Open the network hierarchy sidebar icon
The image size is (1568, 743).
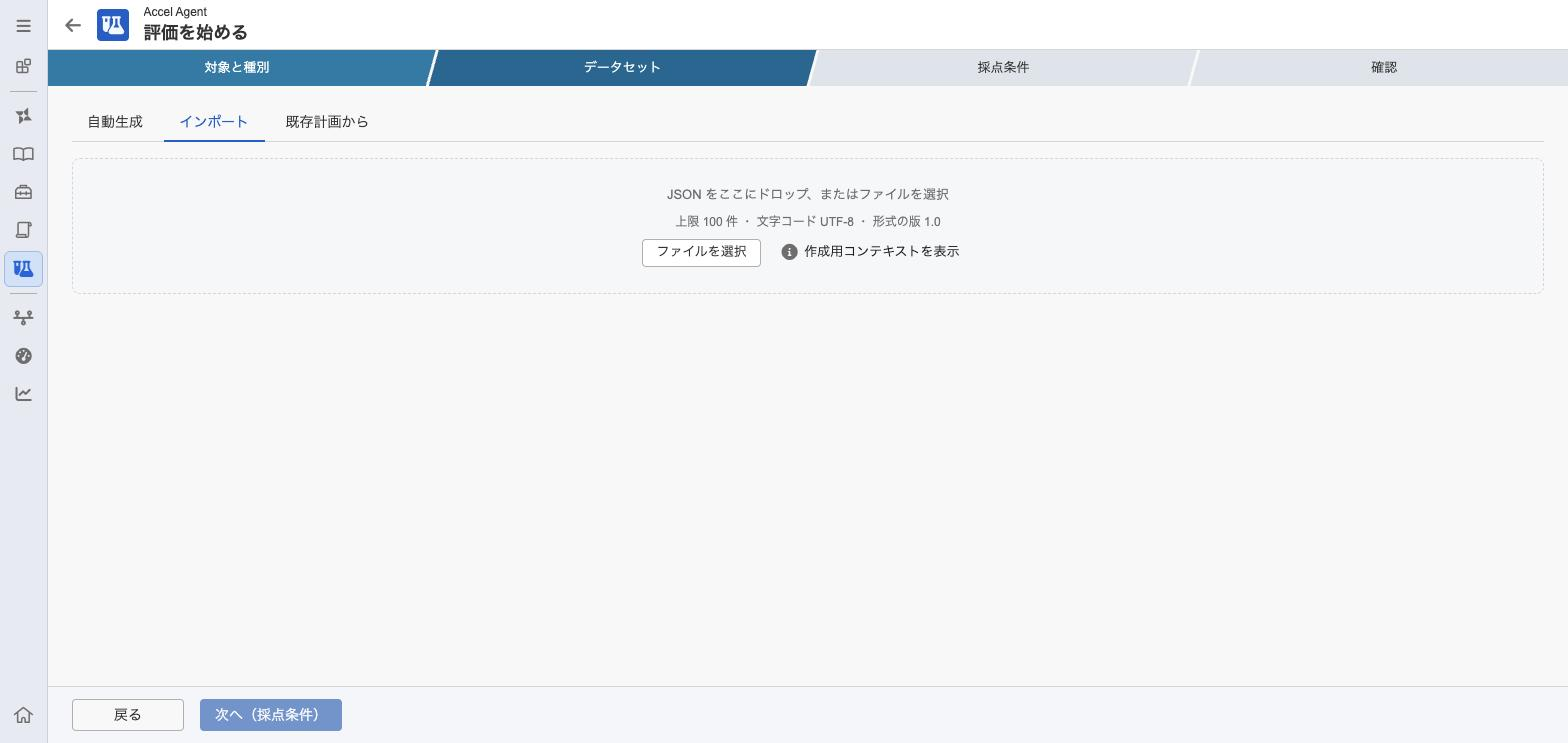[23, 317]
